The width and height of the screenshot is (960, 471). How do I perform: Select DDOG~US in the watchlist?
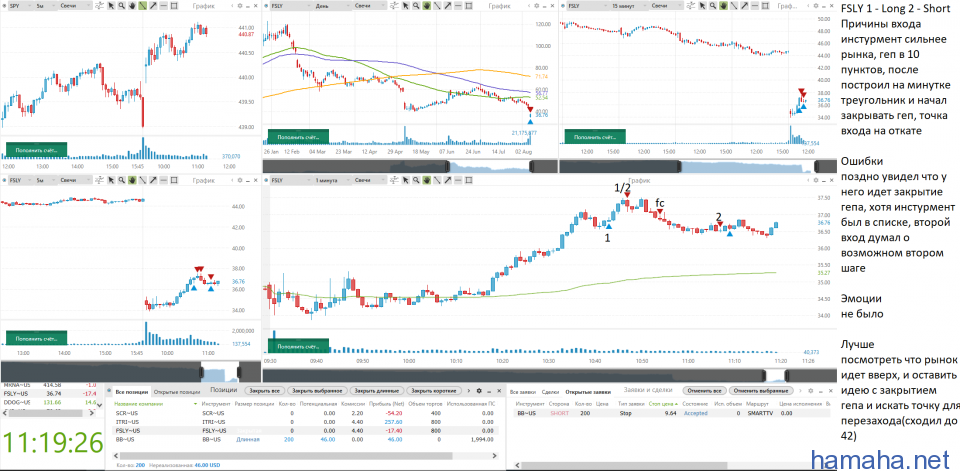[49, 403]
